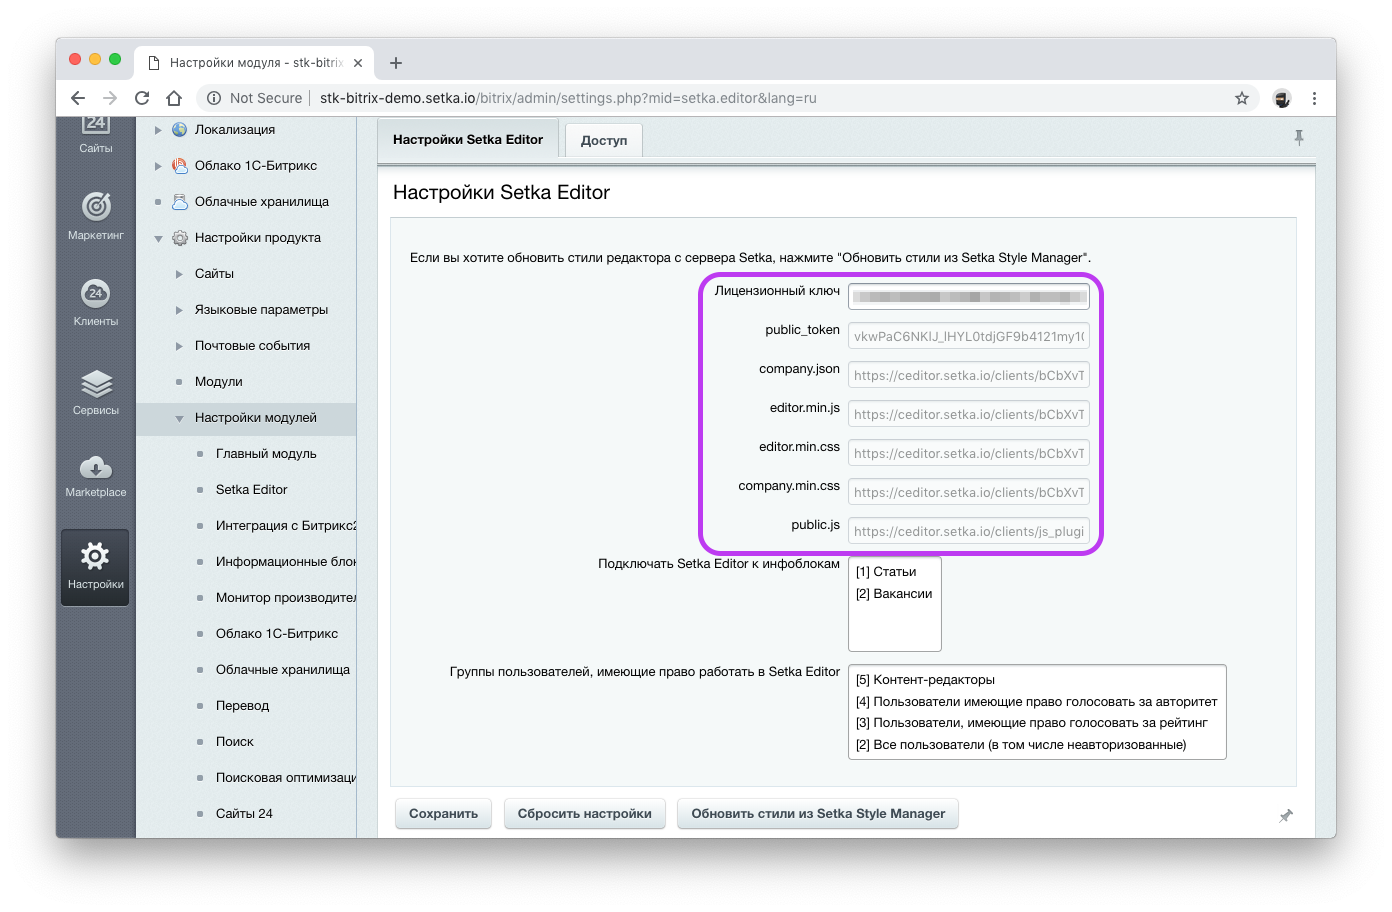
Task: Open the Сайты section in the sidebar
Action: [95, 135]
